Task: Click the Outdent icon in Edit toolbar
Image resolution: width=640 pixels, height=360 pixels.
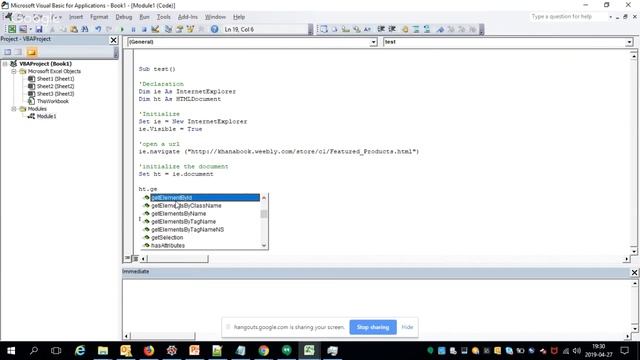Action: tap(392, 29)
